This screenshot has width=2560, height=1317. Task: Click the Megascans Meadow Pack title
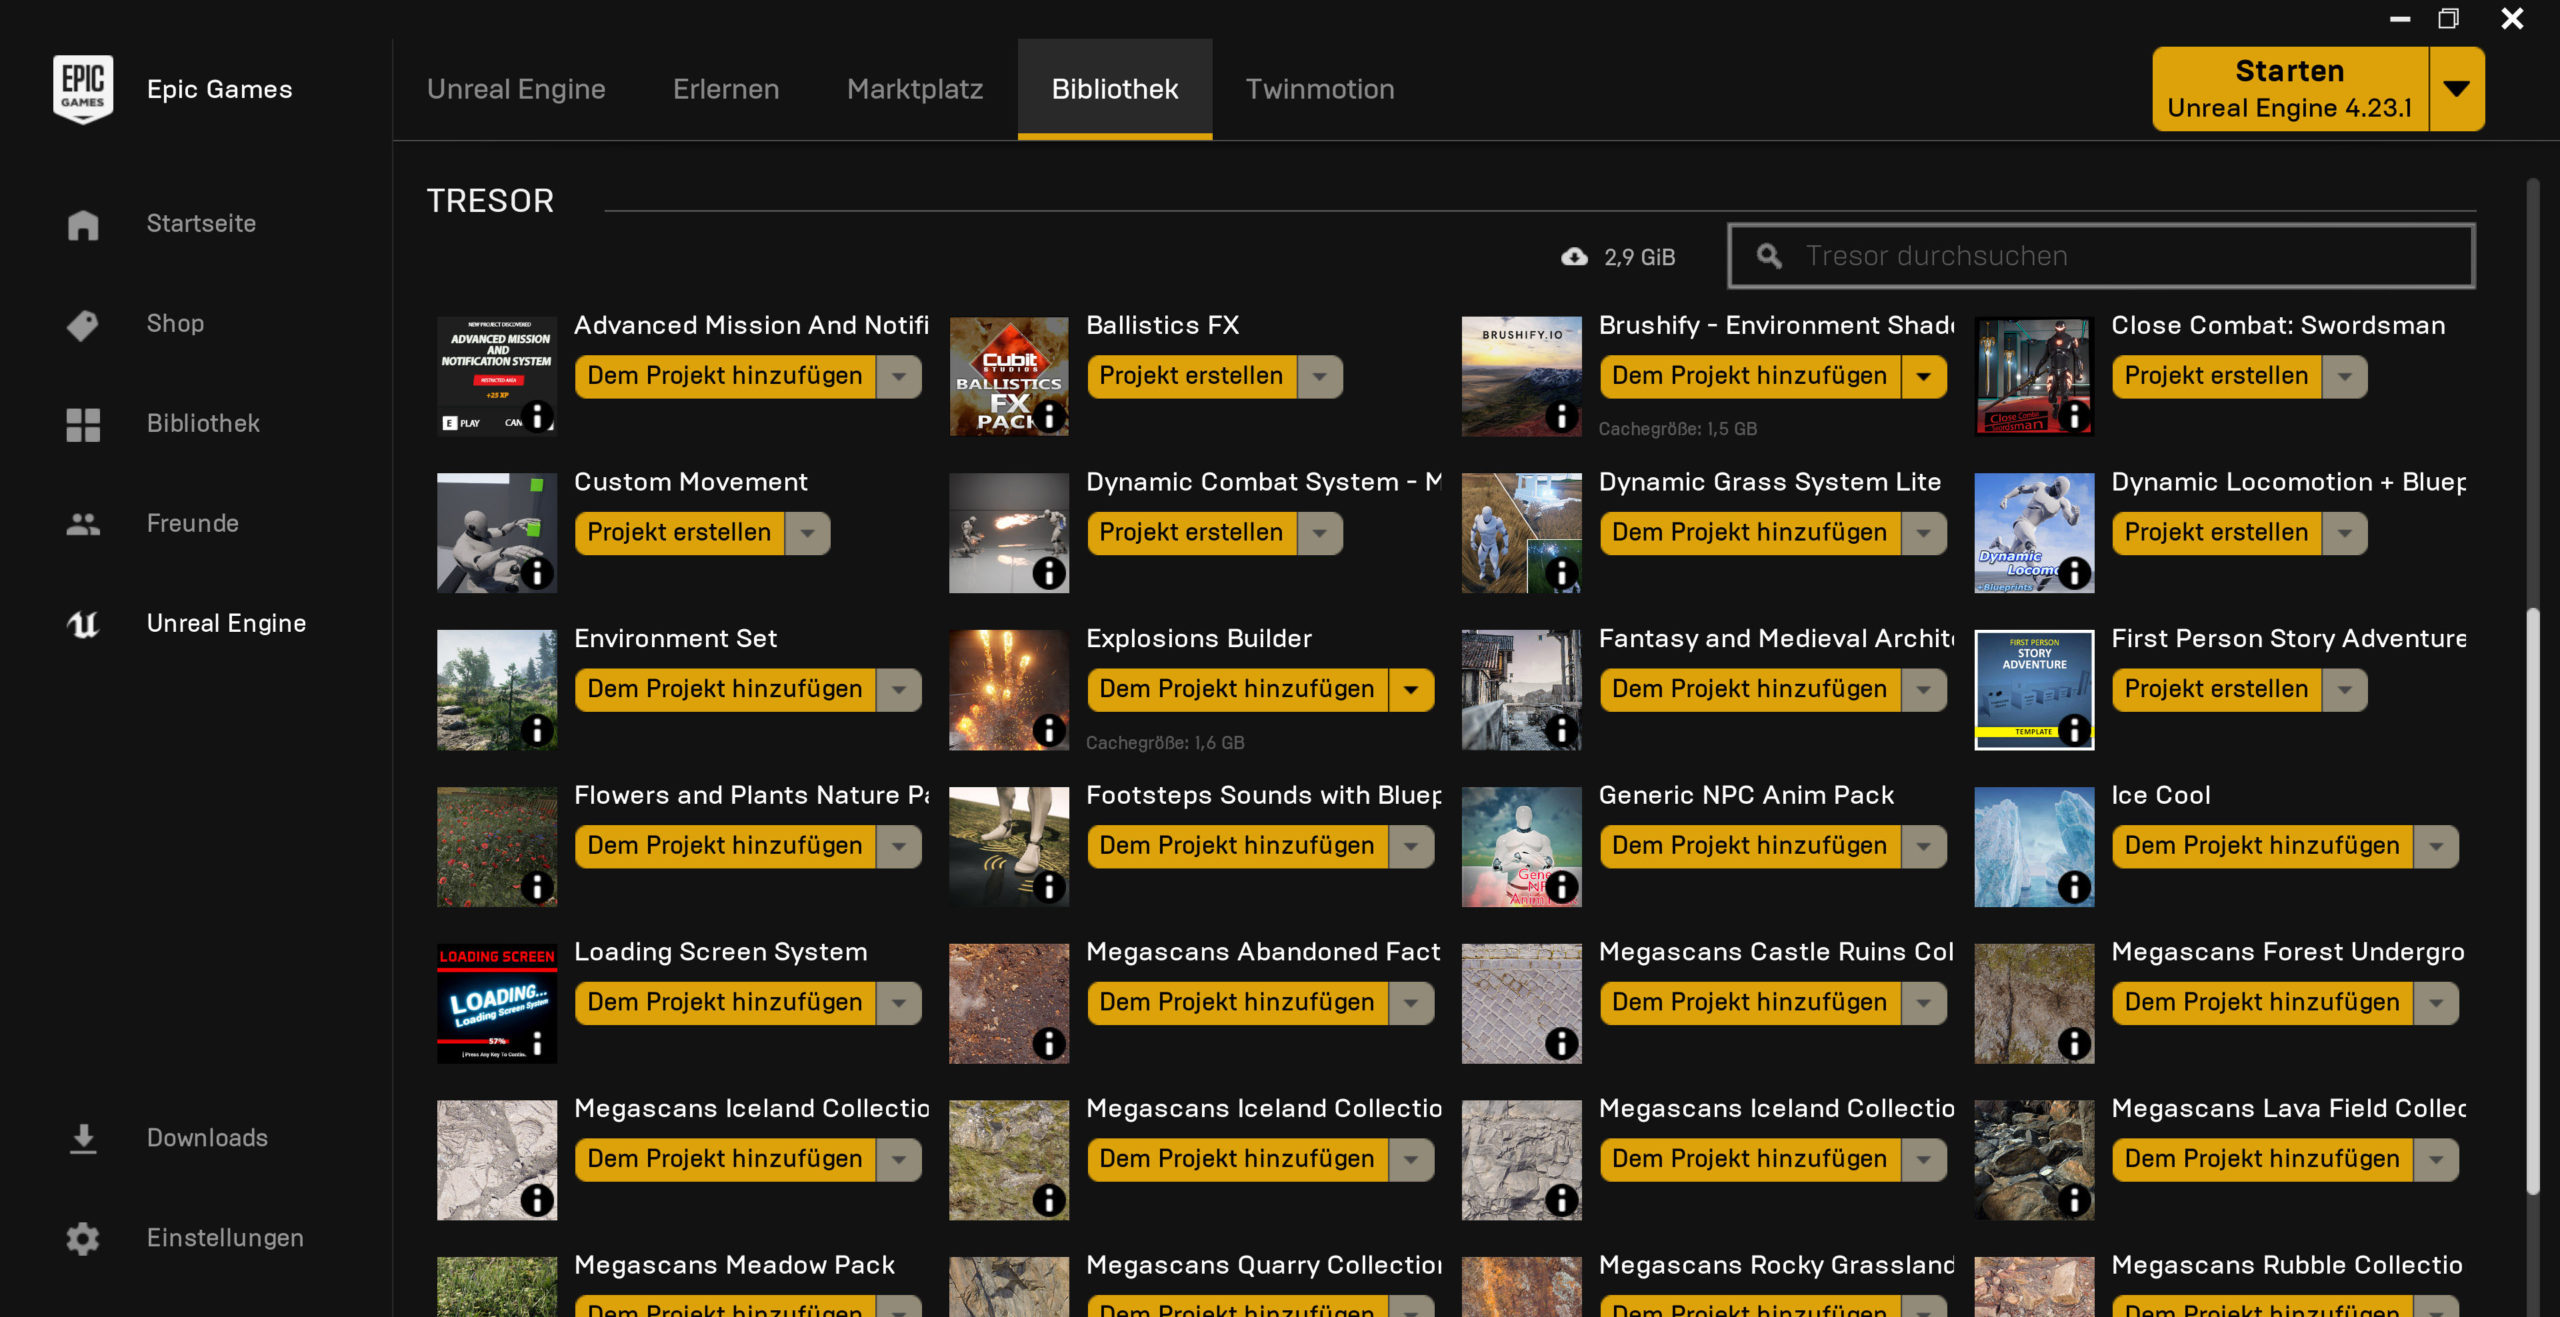click(x=734, y=1265)
